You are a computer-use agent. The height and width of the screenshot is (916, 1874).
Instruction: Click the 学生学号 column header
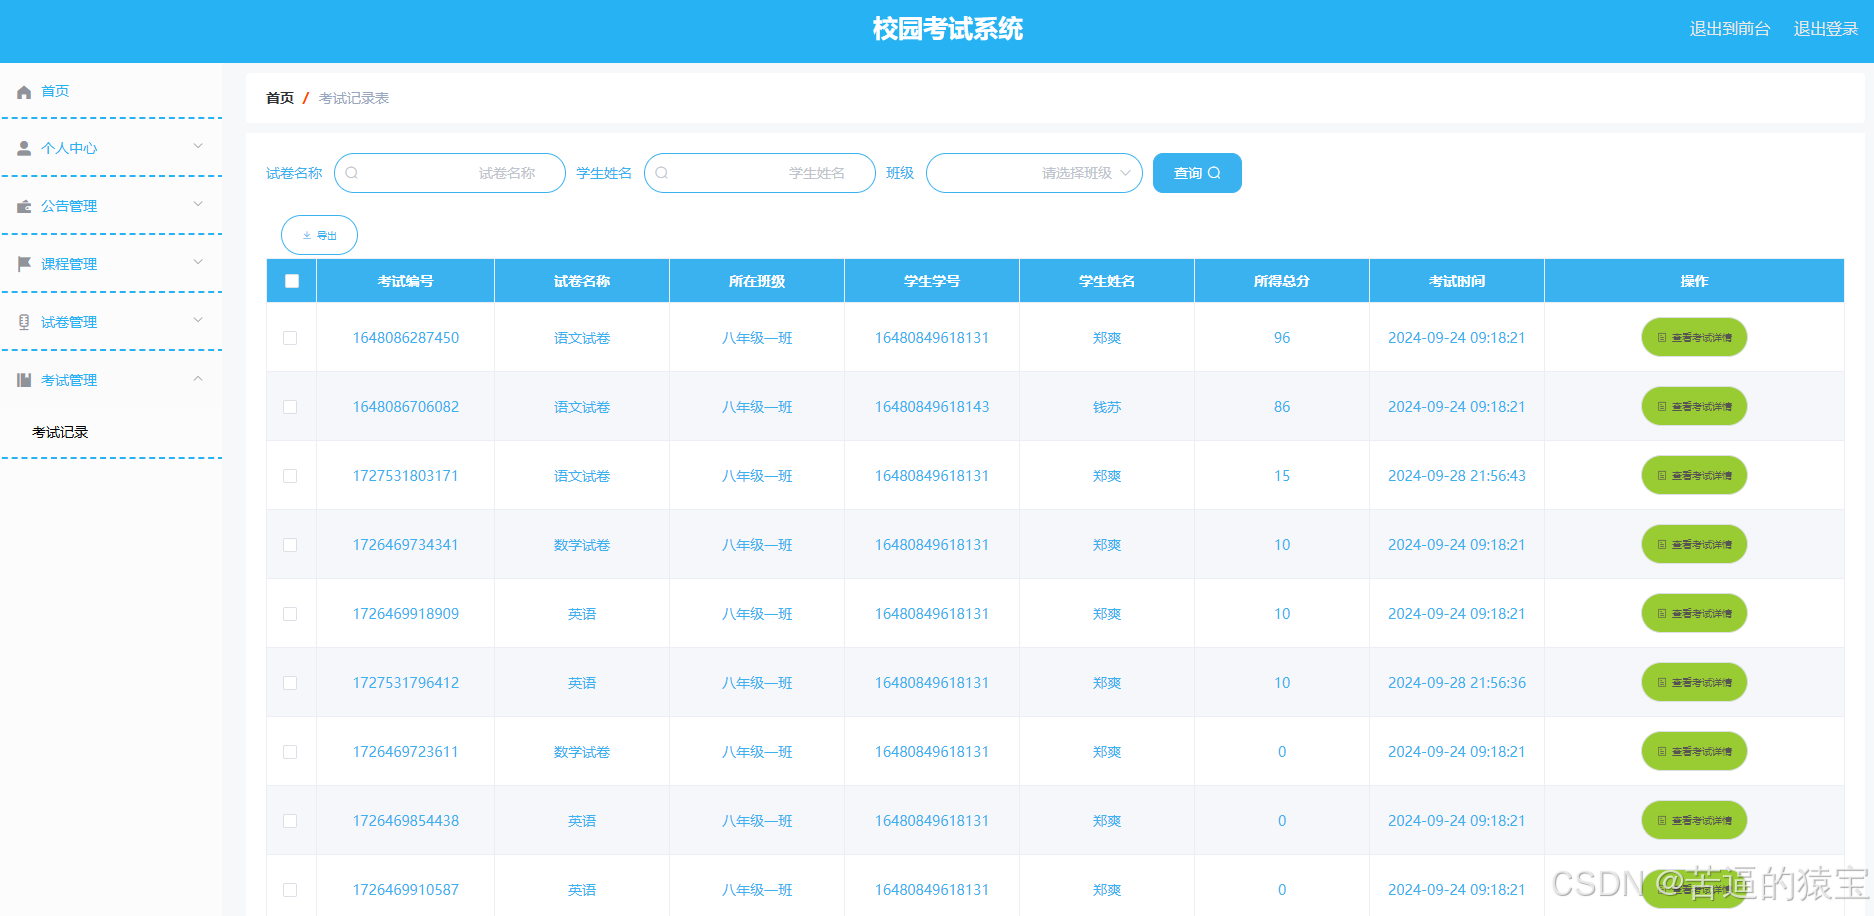[x=932, y=281]
